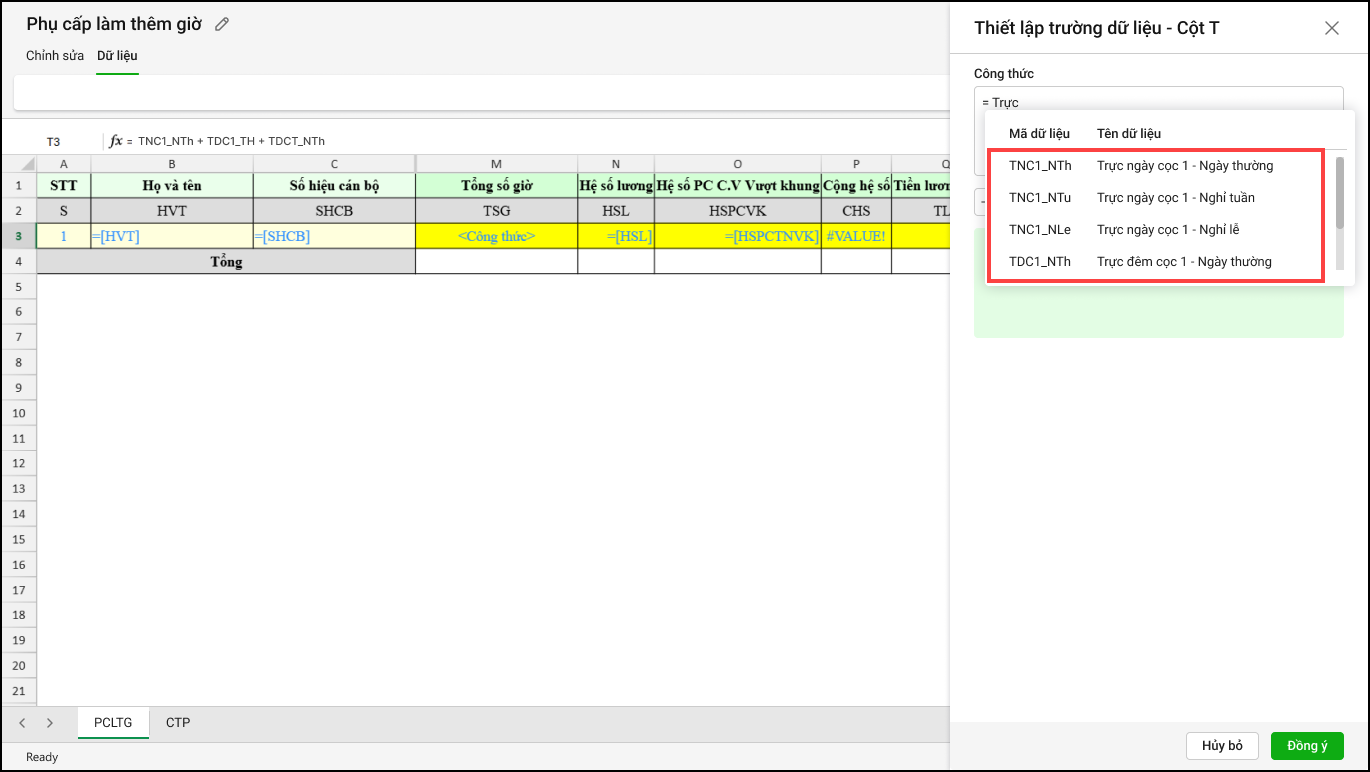Viewport: 1370px width, 772px height.
Task: Select the PCLTG sheet tab
Action: [x=113, y=722]
